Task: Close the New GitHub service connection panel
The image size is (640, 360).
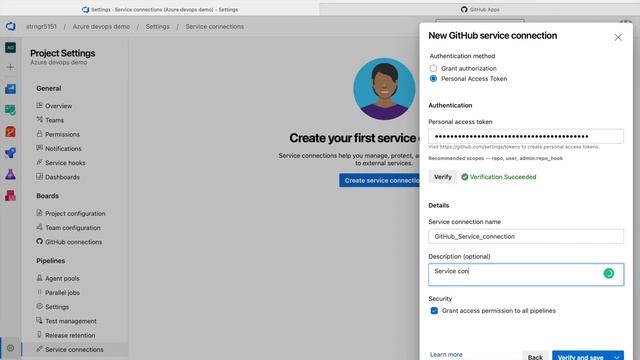Action: pos(618,38)
